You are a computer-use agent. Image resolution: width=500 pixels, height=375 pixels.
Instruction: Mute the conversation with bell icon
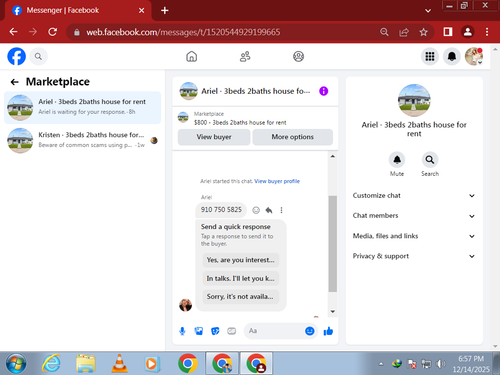click(397, 160)
